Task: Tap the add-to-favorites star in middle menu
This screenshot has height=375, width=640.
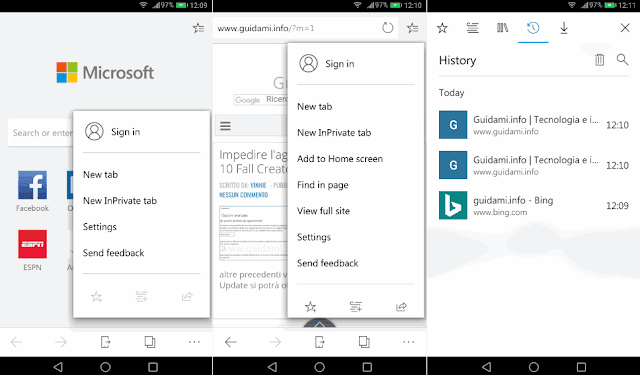Action: point(311,306)
